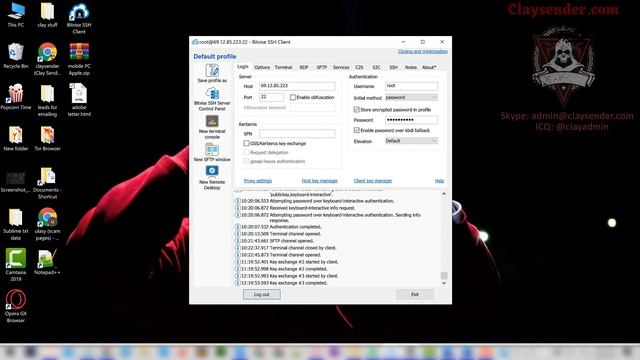Select 'SFTP channel opened' log entry
Screen dimensions: 640x360
(274, 241)
